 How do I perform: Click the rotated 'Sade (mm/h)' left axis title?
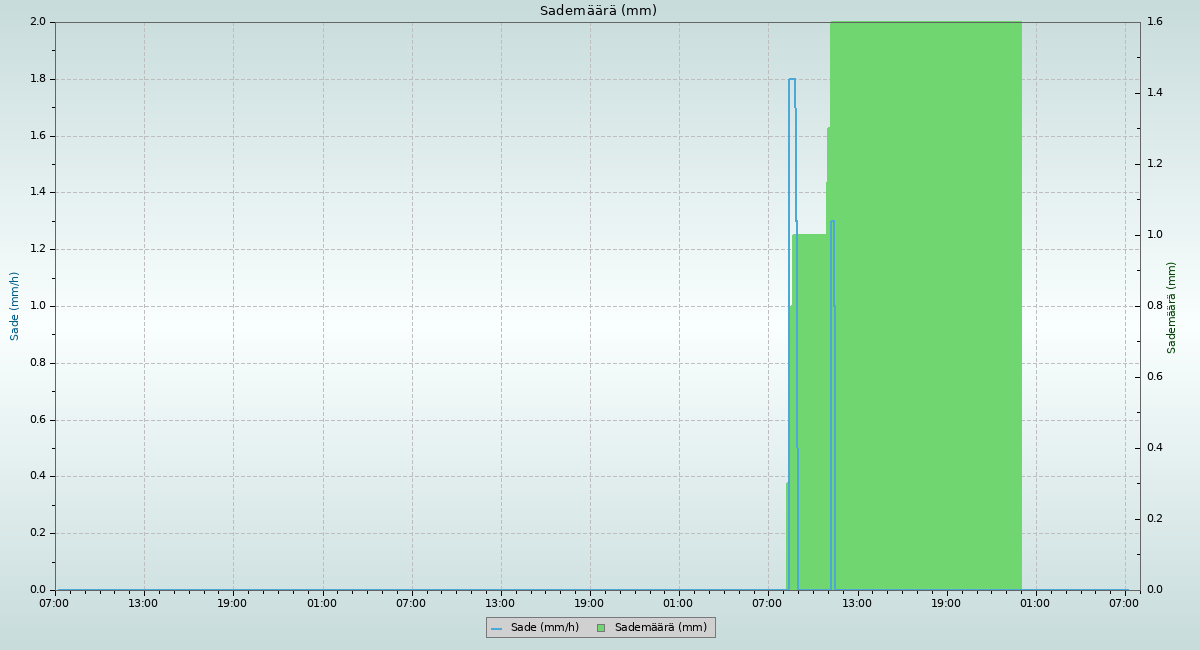coord(15,306)
